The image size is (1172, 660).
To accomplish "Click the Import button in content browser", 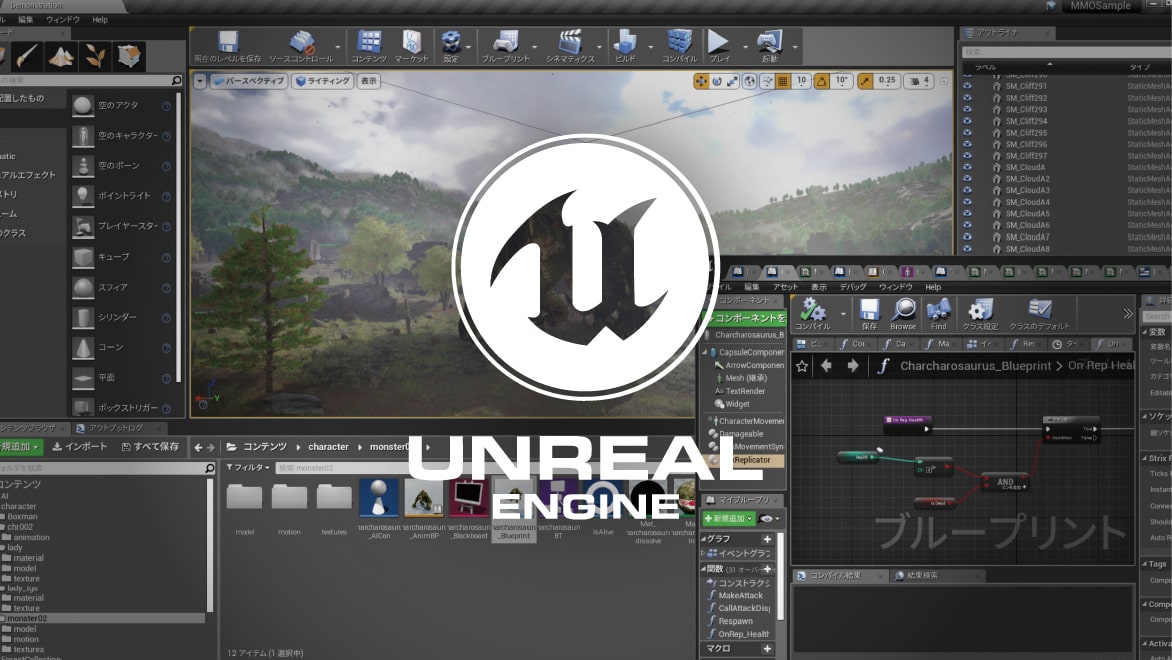I will click(x=79, y=447).
